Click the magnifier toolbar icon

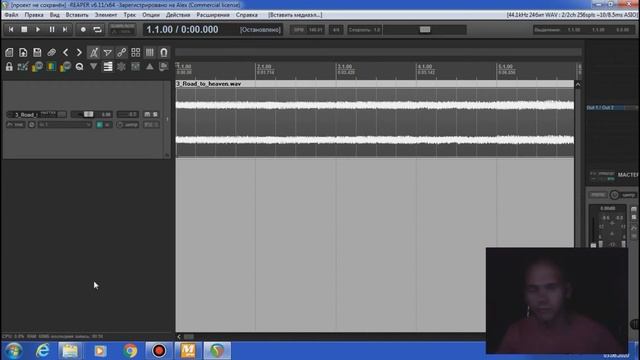point(79,67)
